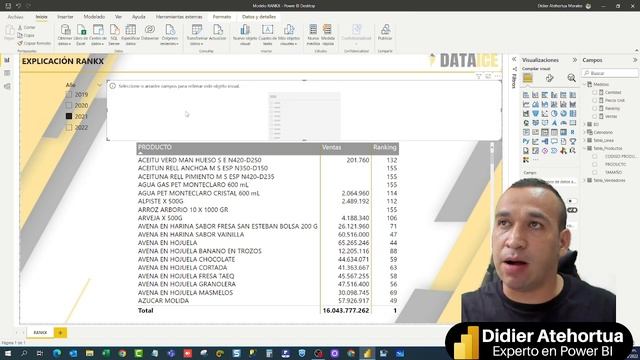
Task: Click Copiar formato button
Action: pyautogui.click(x=34, y=43)
